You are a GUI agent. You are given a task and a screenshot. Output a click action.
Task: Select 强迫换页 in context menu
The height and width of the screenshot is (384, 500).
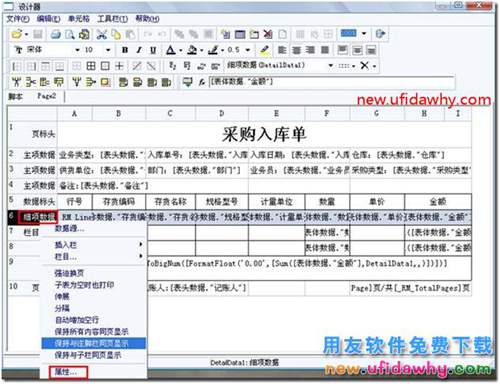(93, 273)
